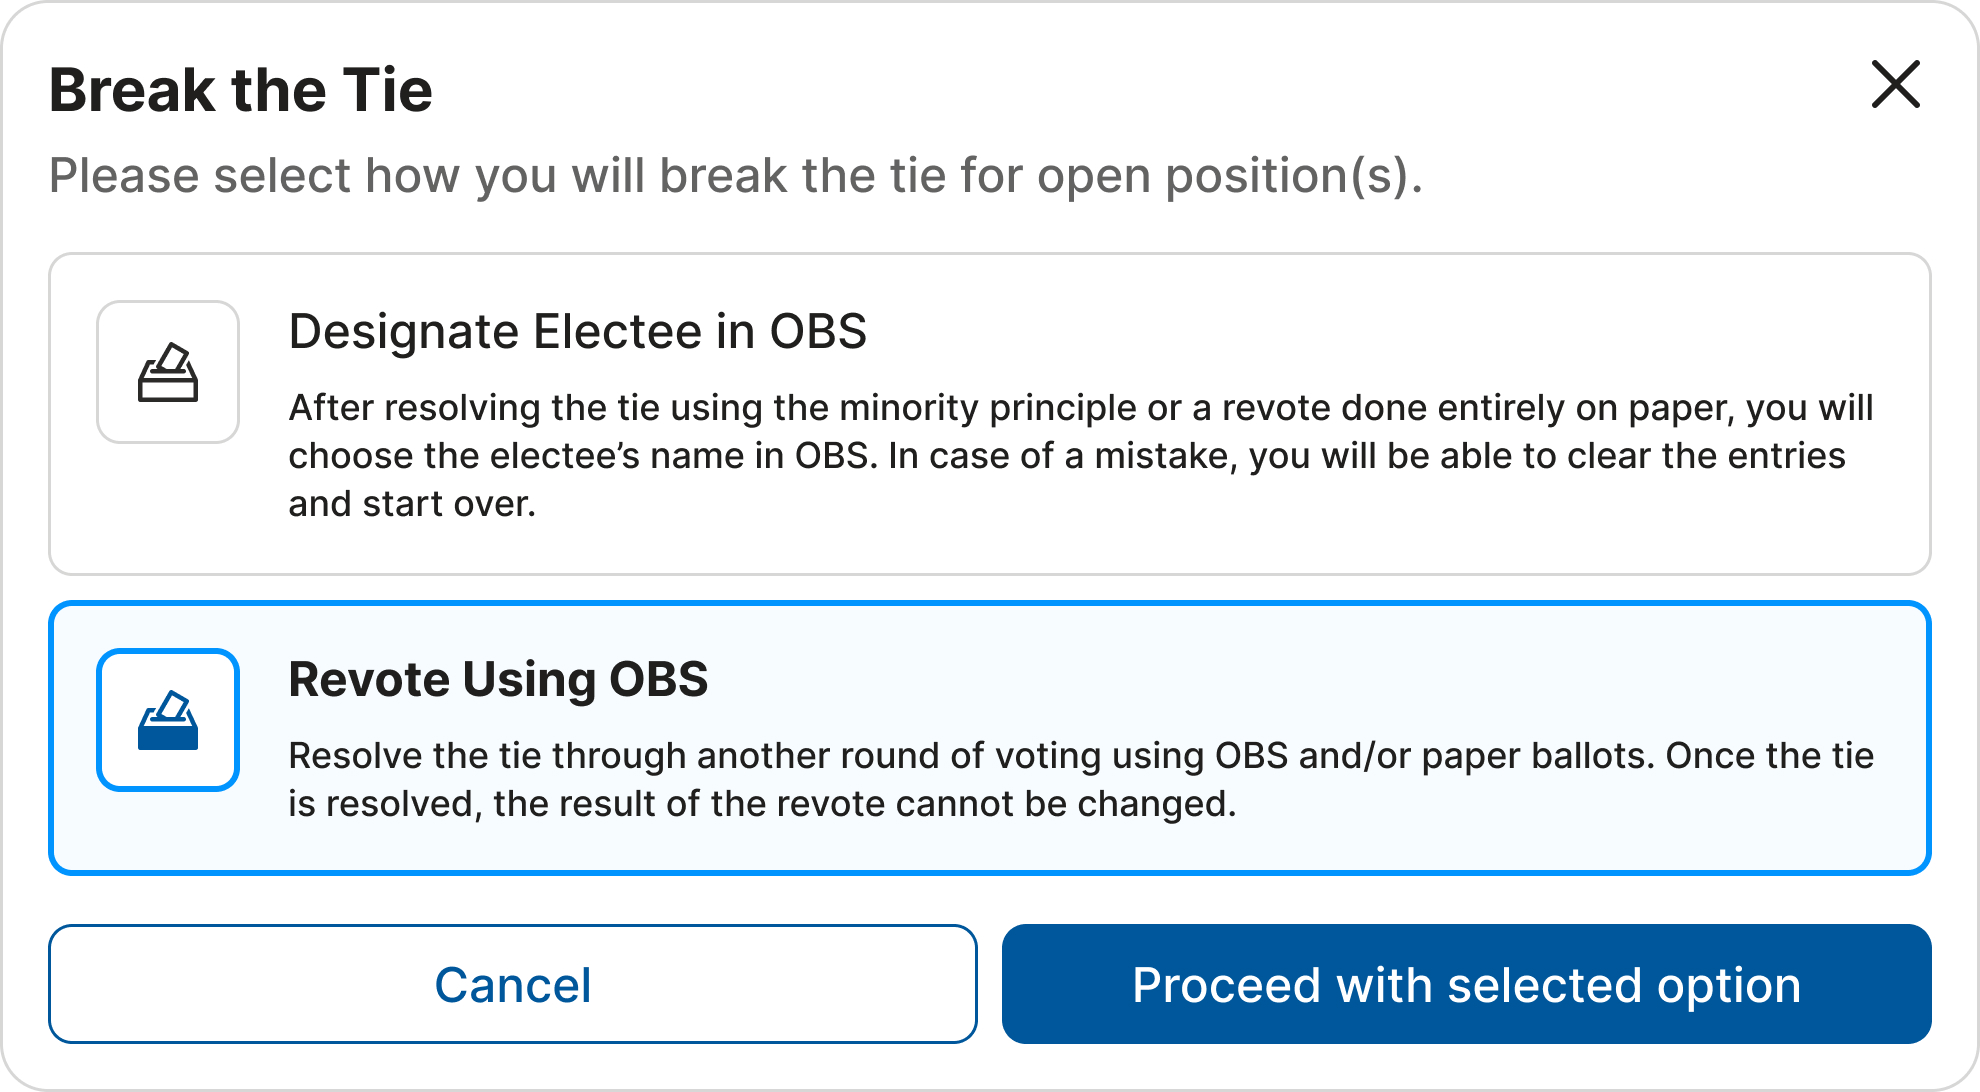The height and width of the screenshot is (1092, 1980).
Task: Click the outlined ballot box icon
Action: click(x=168, y=372)
